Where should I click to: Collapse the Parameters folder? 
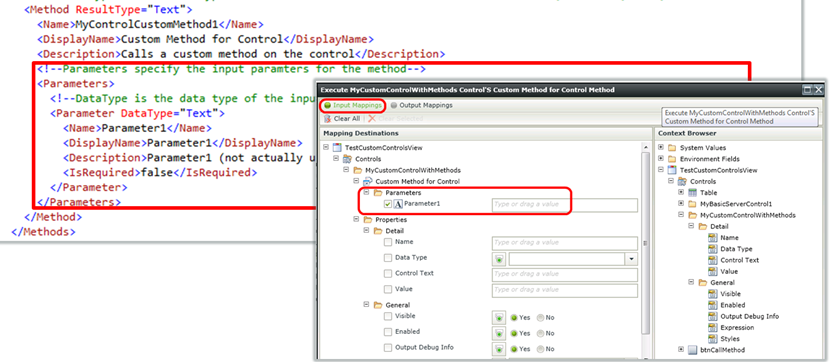click(x=366, y=192)
